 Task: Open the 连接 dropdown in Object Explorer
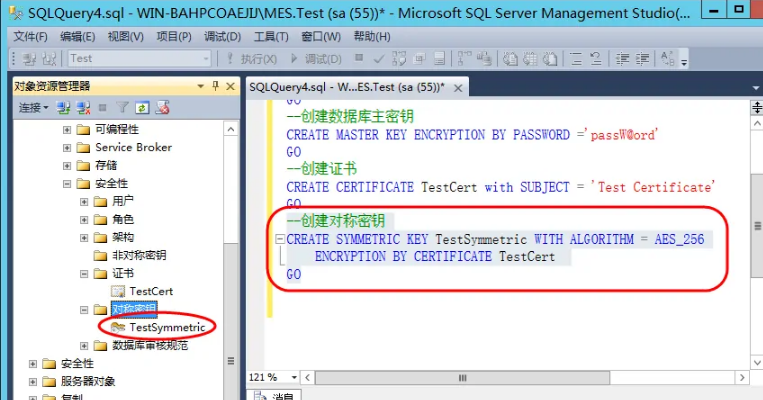(34, 108)
